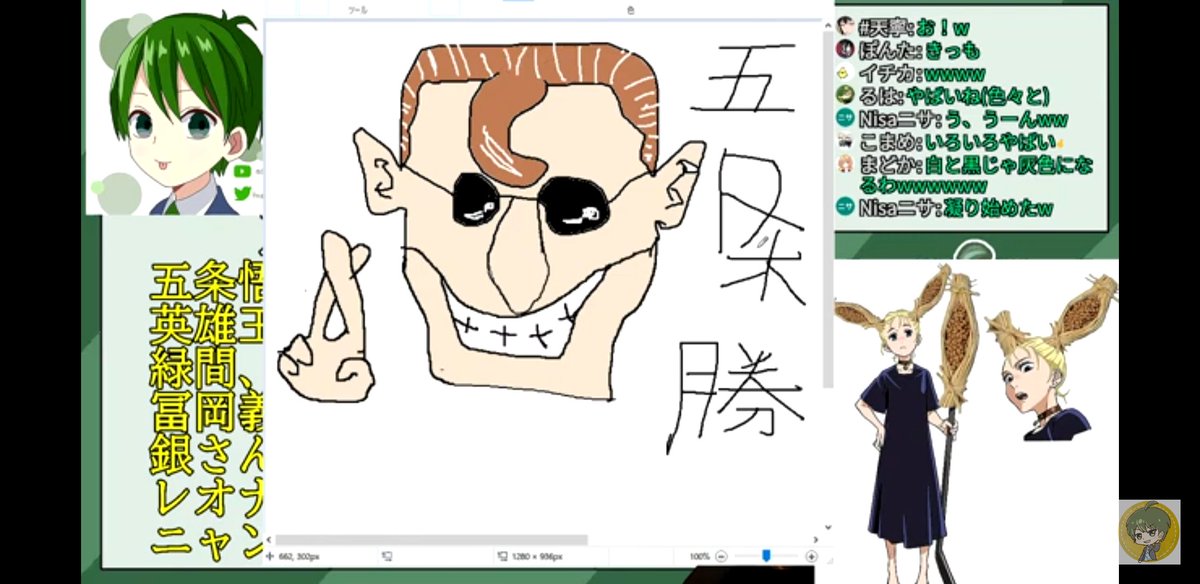This screenshot has width=1200, height=584.
Task: Click the イチカ chick avatar in chat
Action: pyautogui.click(x=846, y=73)
